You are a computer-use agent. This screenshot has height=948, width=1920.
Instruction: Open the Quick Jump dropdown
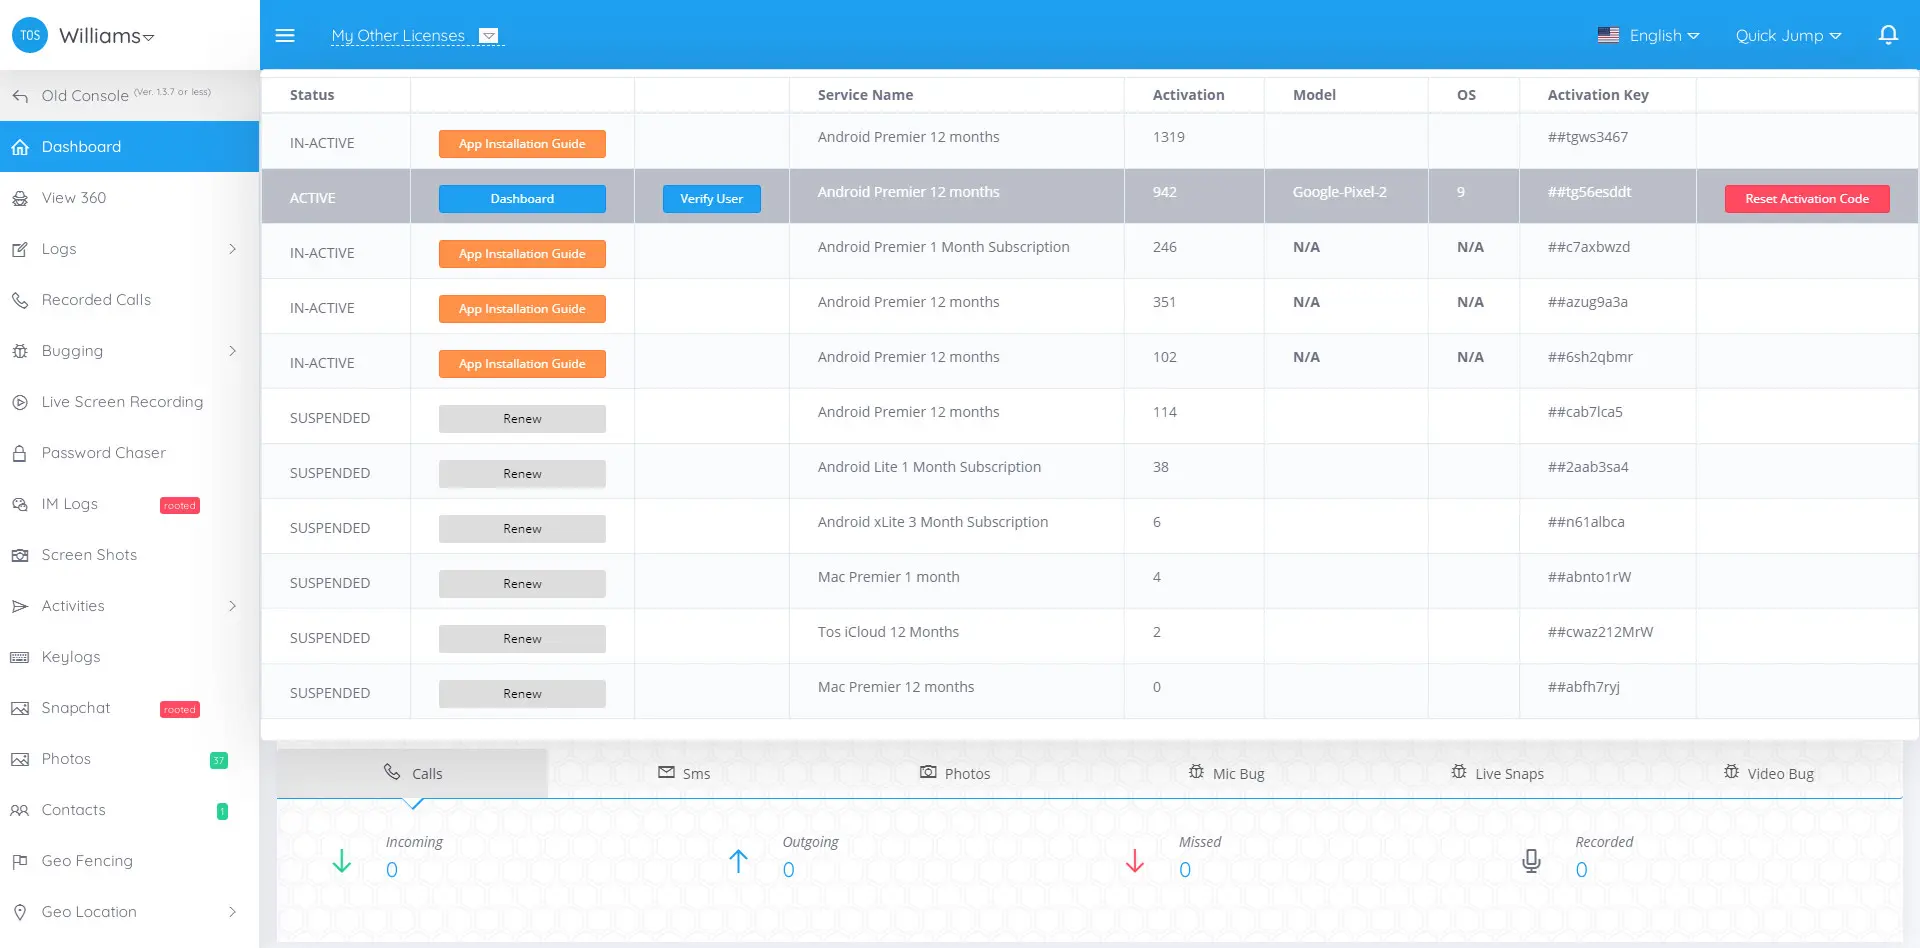point(1788,35)
